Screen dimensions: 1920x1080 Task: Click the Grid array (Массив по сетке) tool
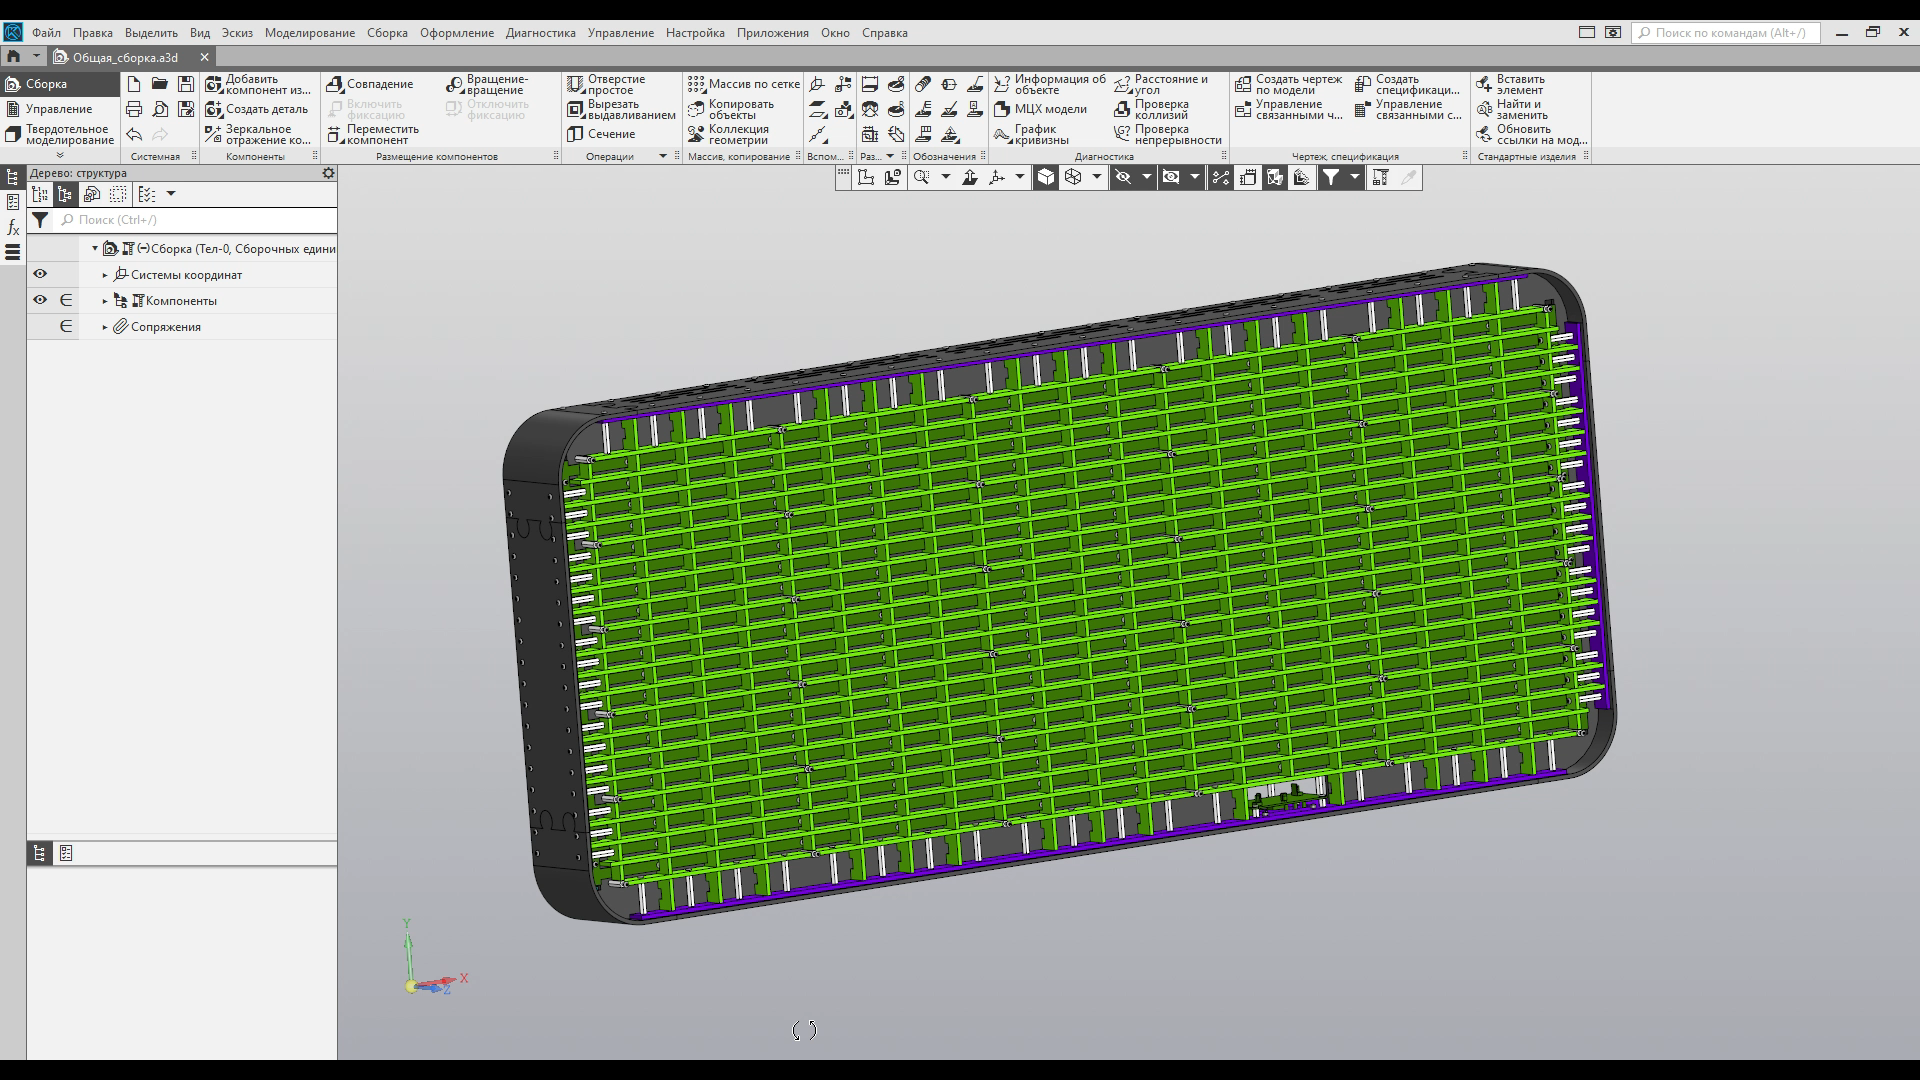tap(696, 84)
